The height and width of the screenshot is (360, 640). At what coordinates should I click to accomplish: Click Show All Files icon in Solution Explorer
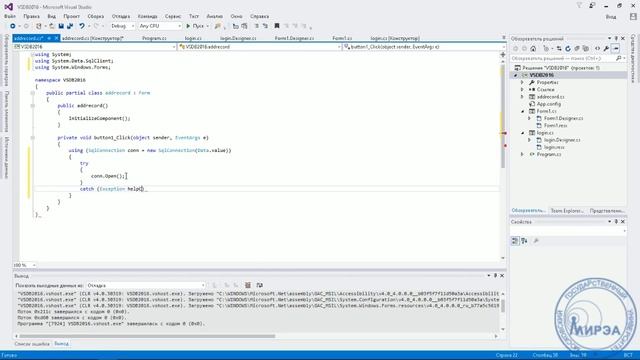point(586,49)
